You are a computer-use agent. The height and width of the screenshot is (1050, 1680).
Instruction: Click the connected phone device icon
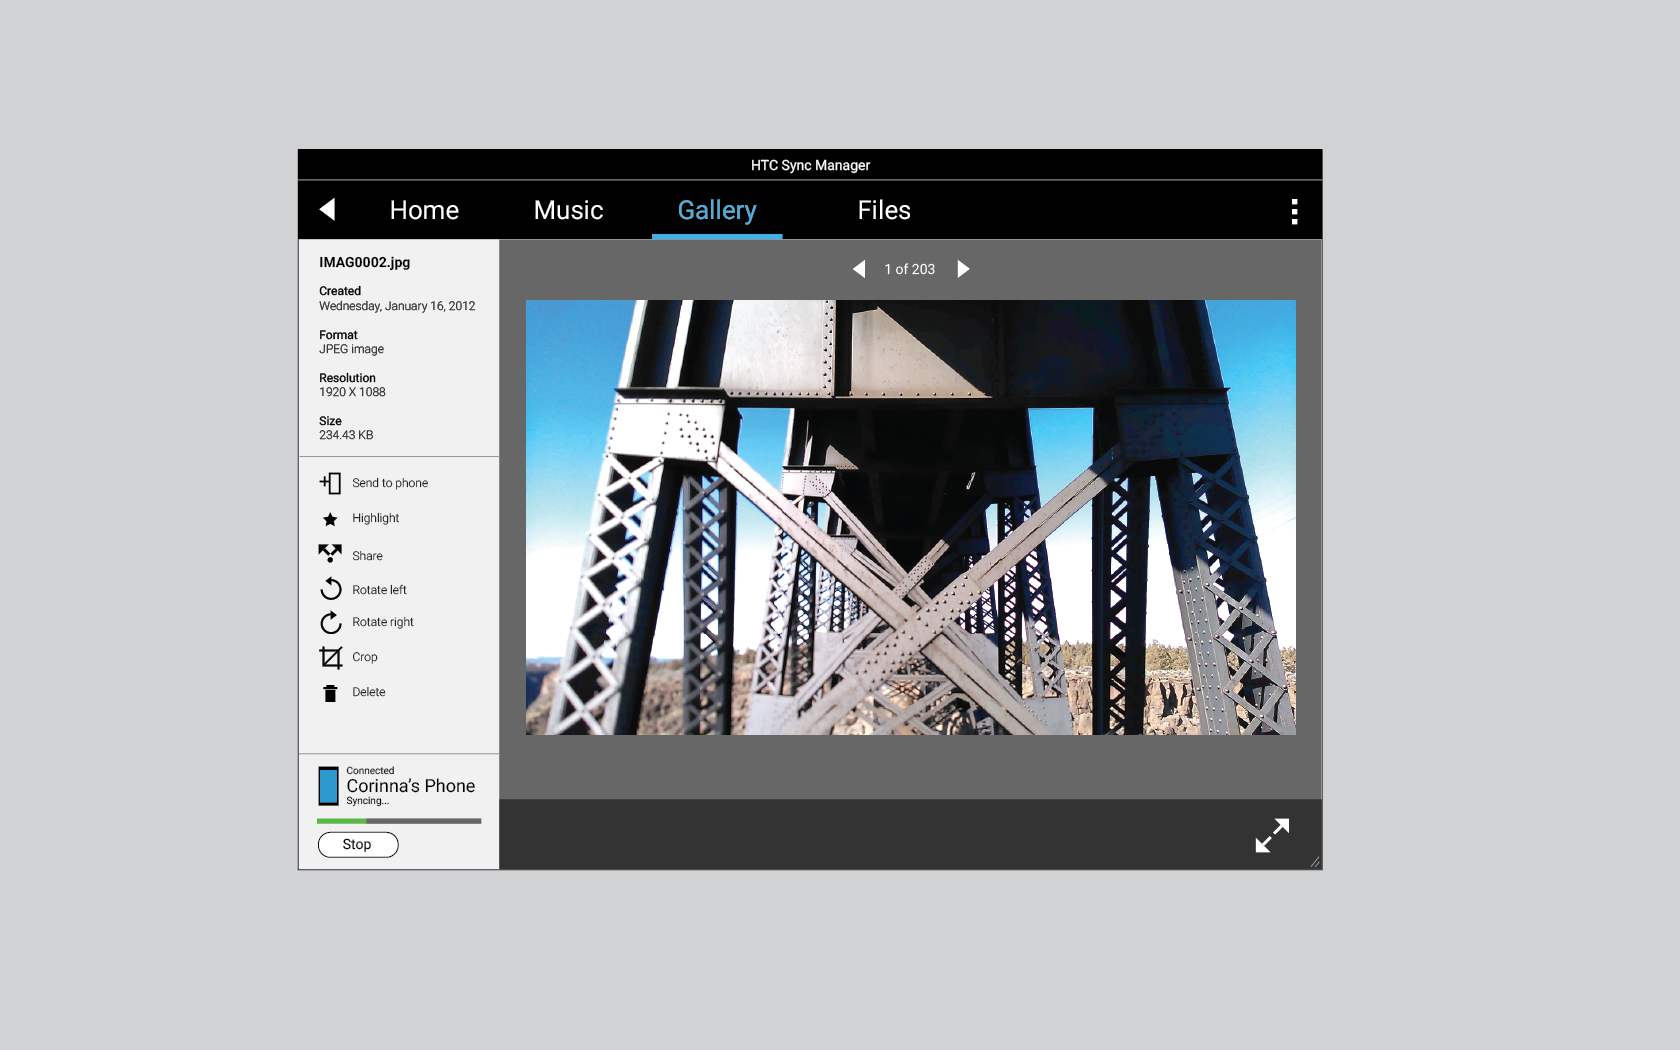(328, 786)
